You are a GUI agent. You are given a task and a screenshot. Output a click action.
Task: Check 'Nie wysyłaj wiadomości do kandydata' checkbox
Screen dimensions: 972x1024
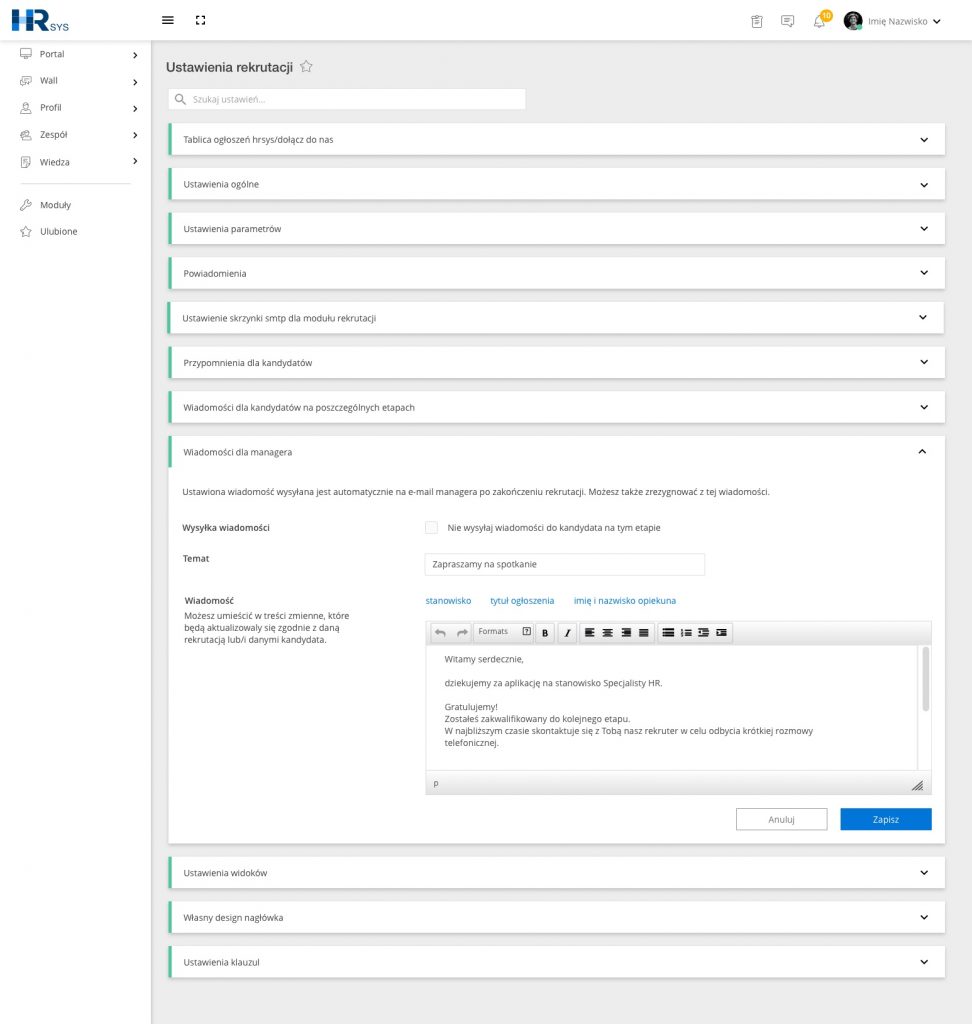431,527
